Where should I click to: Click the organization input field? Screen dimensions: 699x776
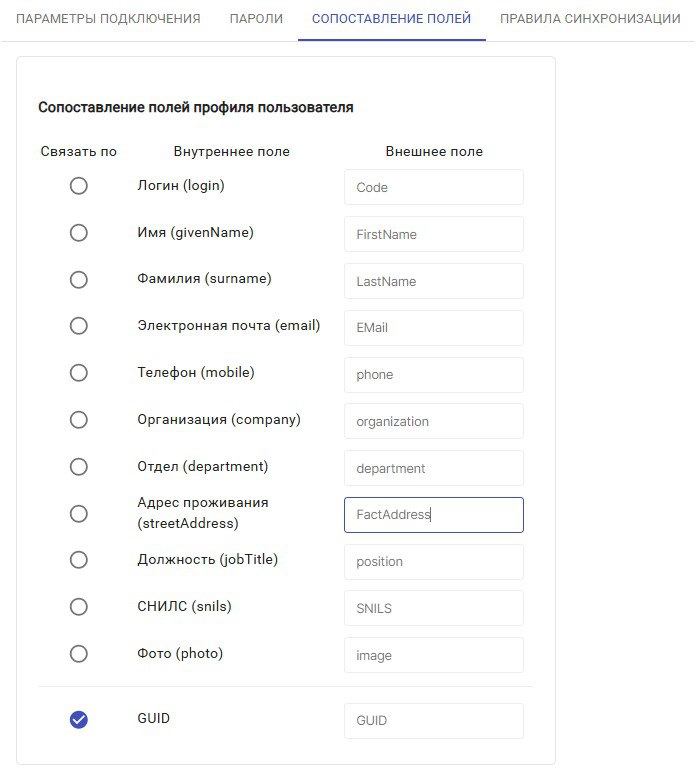click(x=434, y=421)
